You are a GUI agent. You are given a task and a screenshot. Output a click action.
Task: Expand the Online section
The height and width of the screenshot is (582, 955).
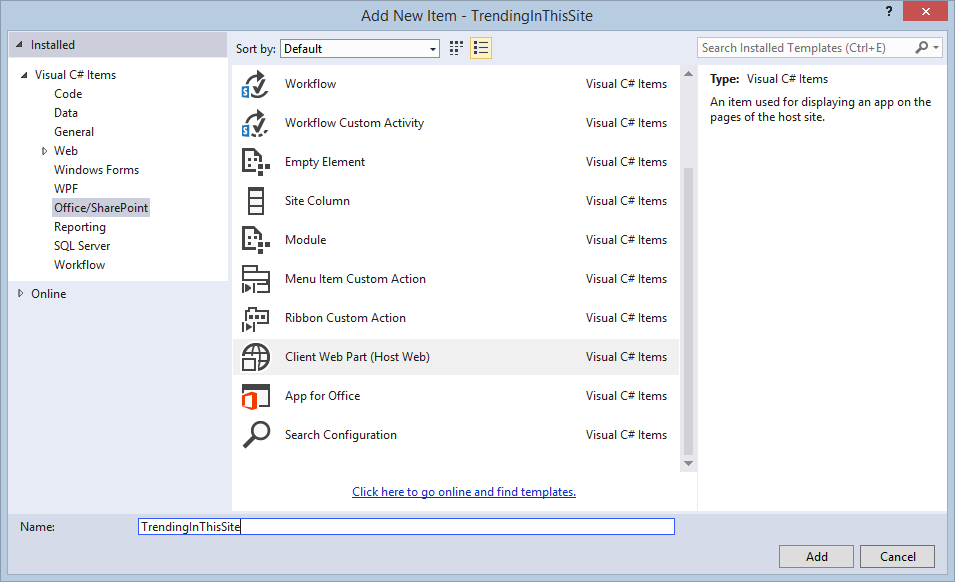tap(20, 293)
